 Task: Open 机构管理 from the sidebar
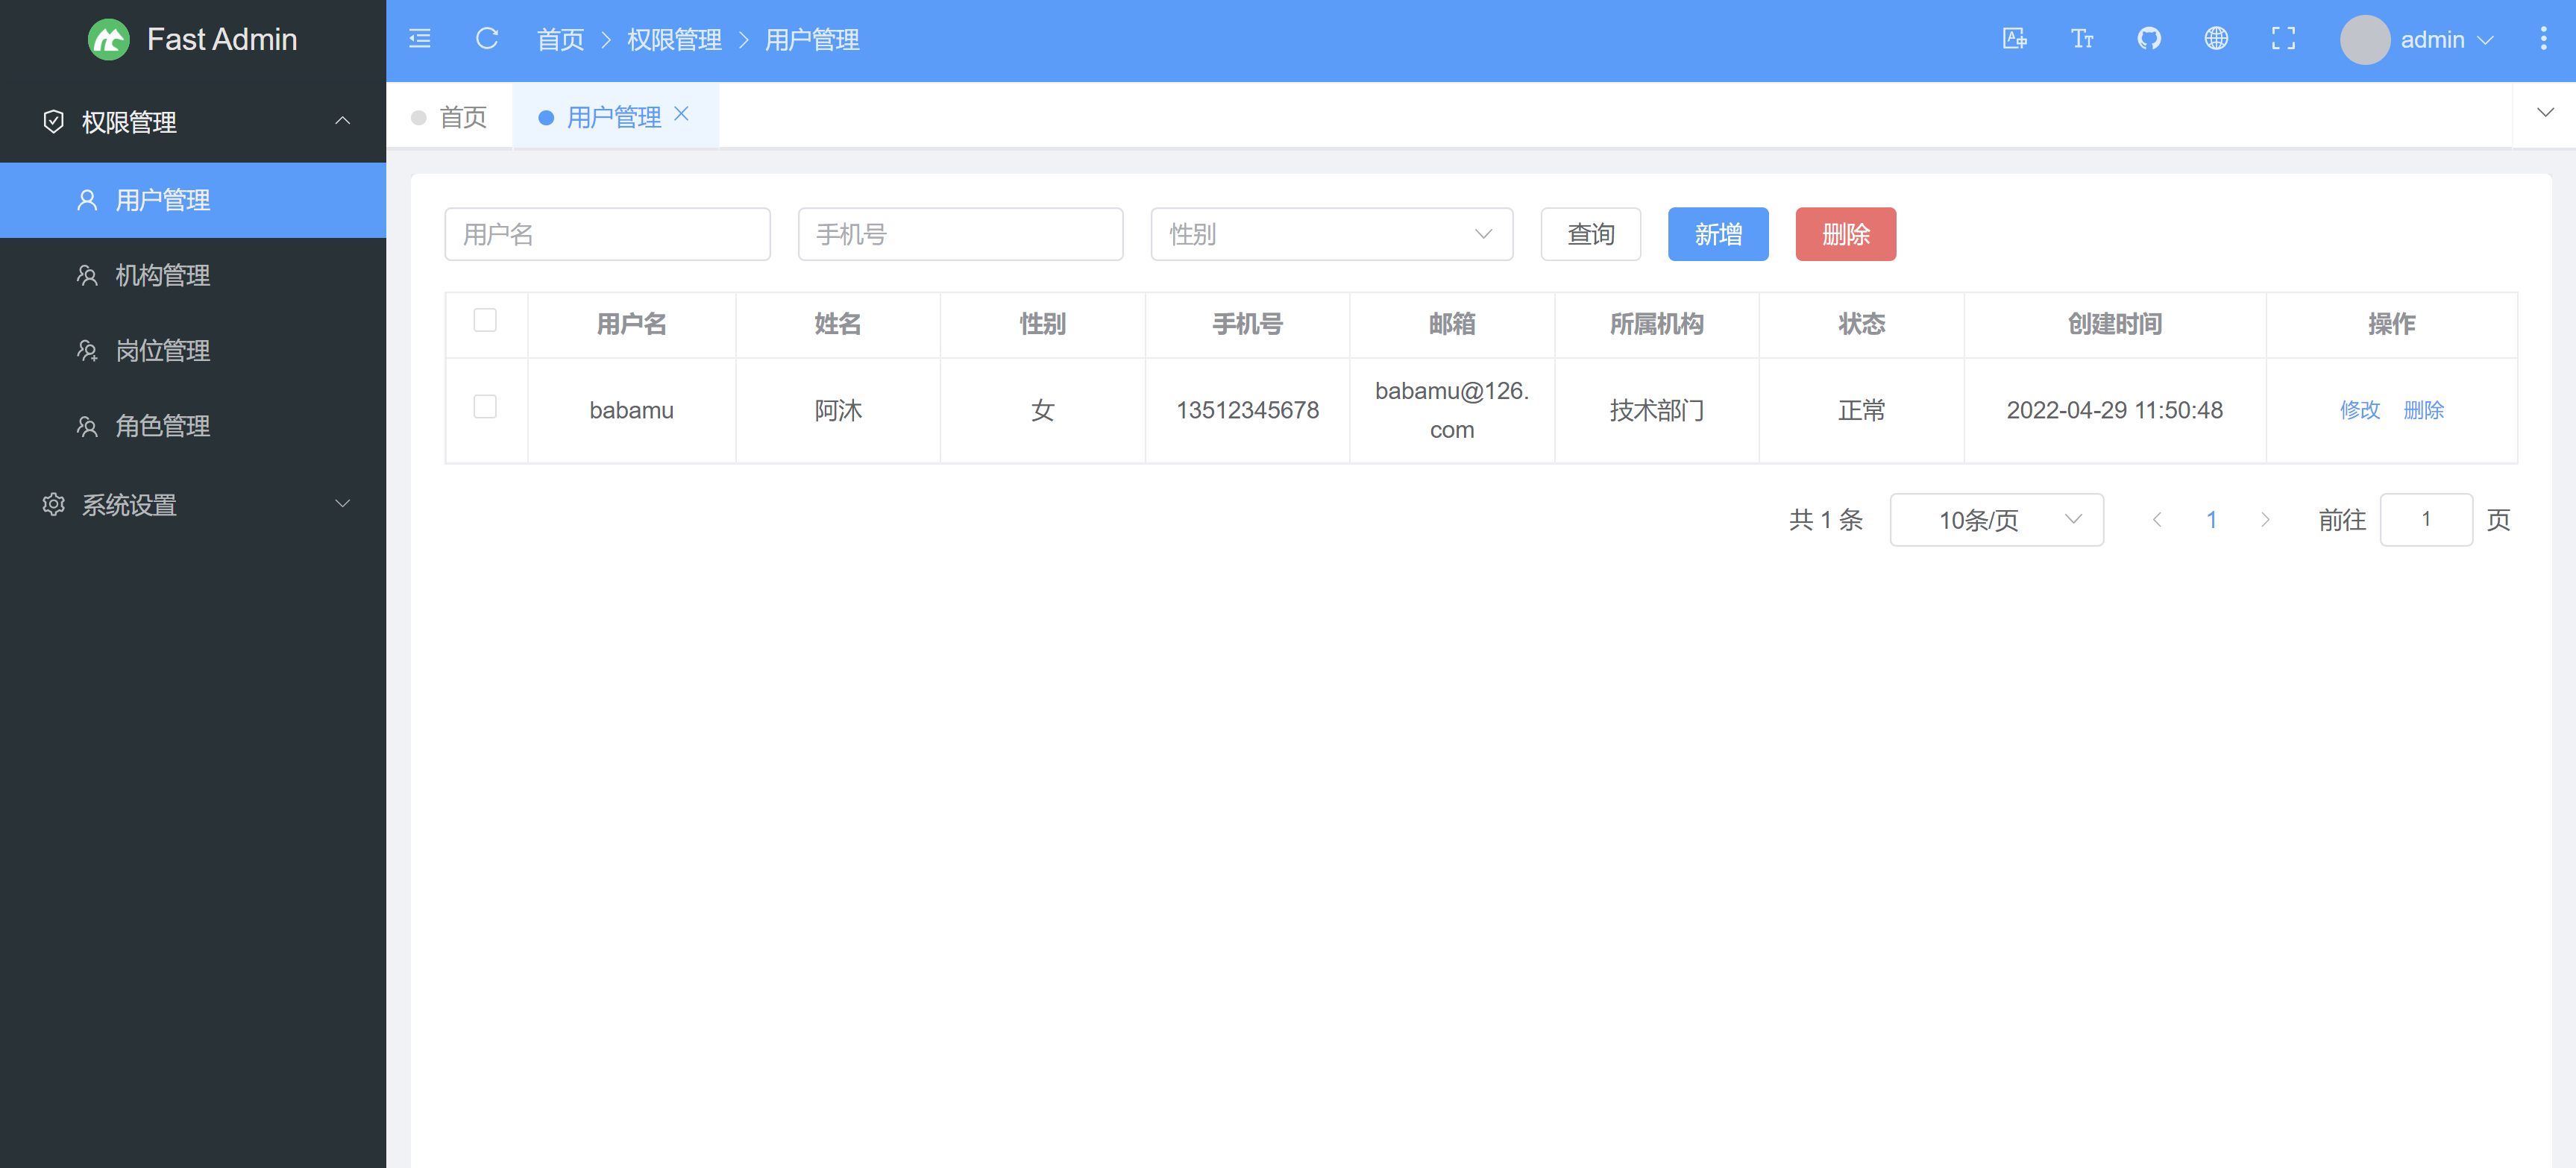tap(163, 275)
